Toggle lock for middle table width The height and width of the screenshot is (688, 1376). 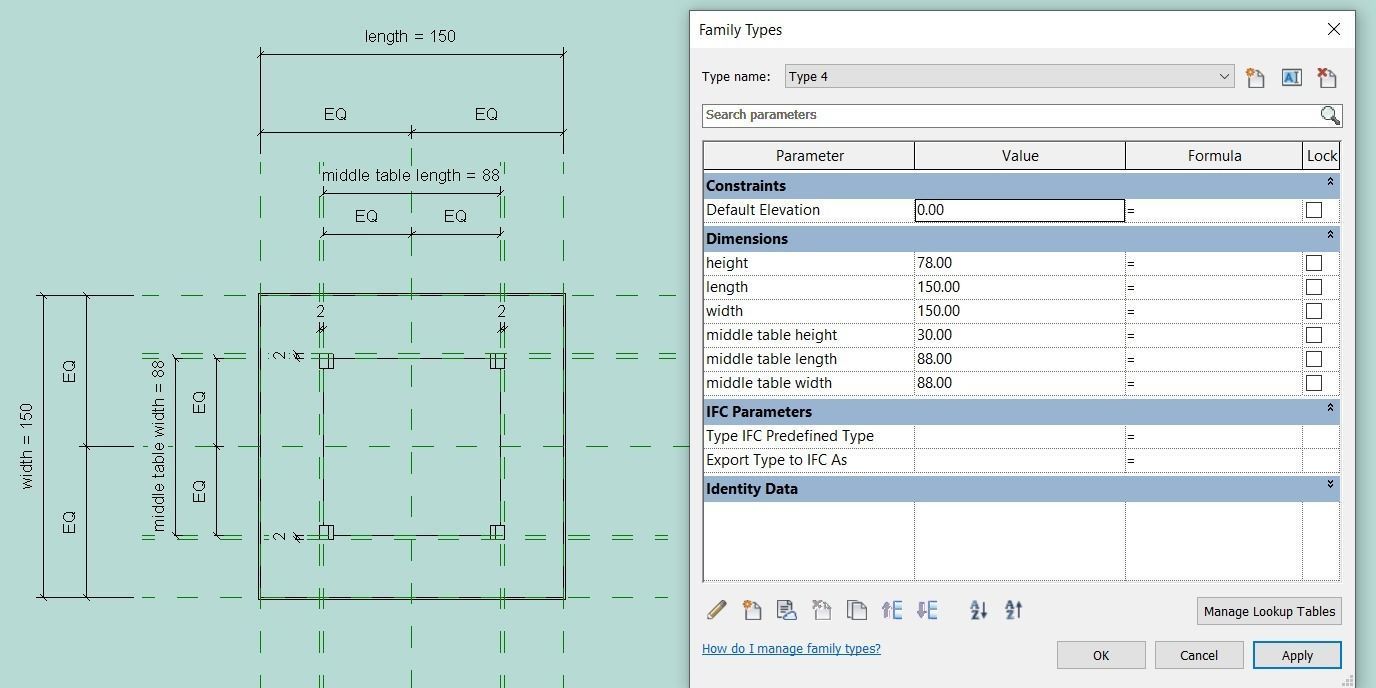pyautogui.click(x=1314, y=383)
